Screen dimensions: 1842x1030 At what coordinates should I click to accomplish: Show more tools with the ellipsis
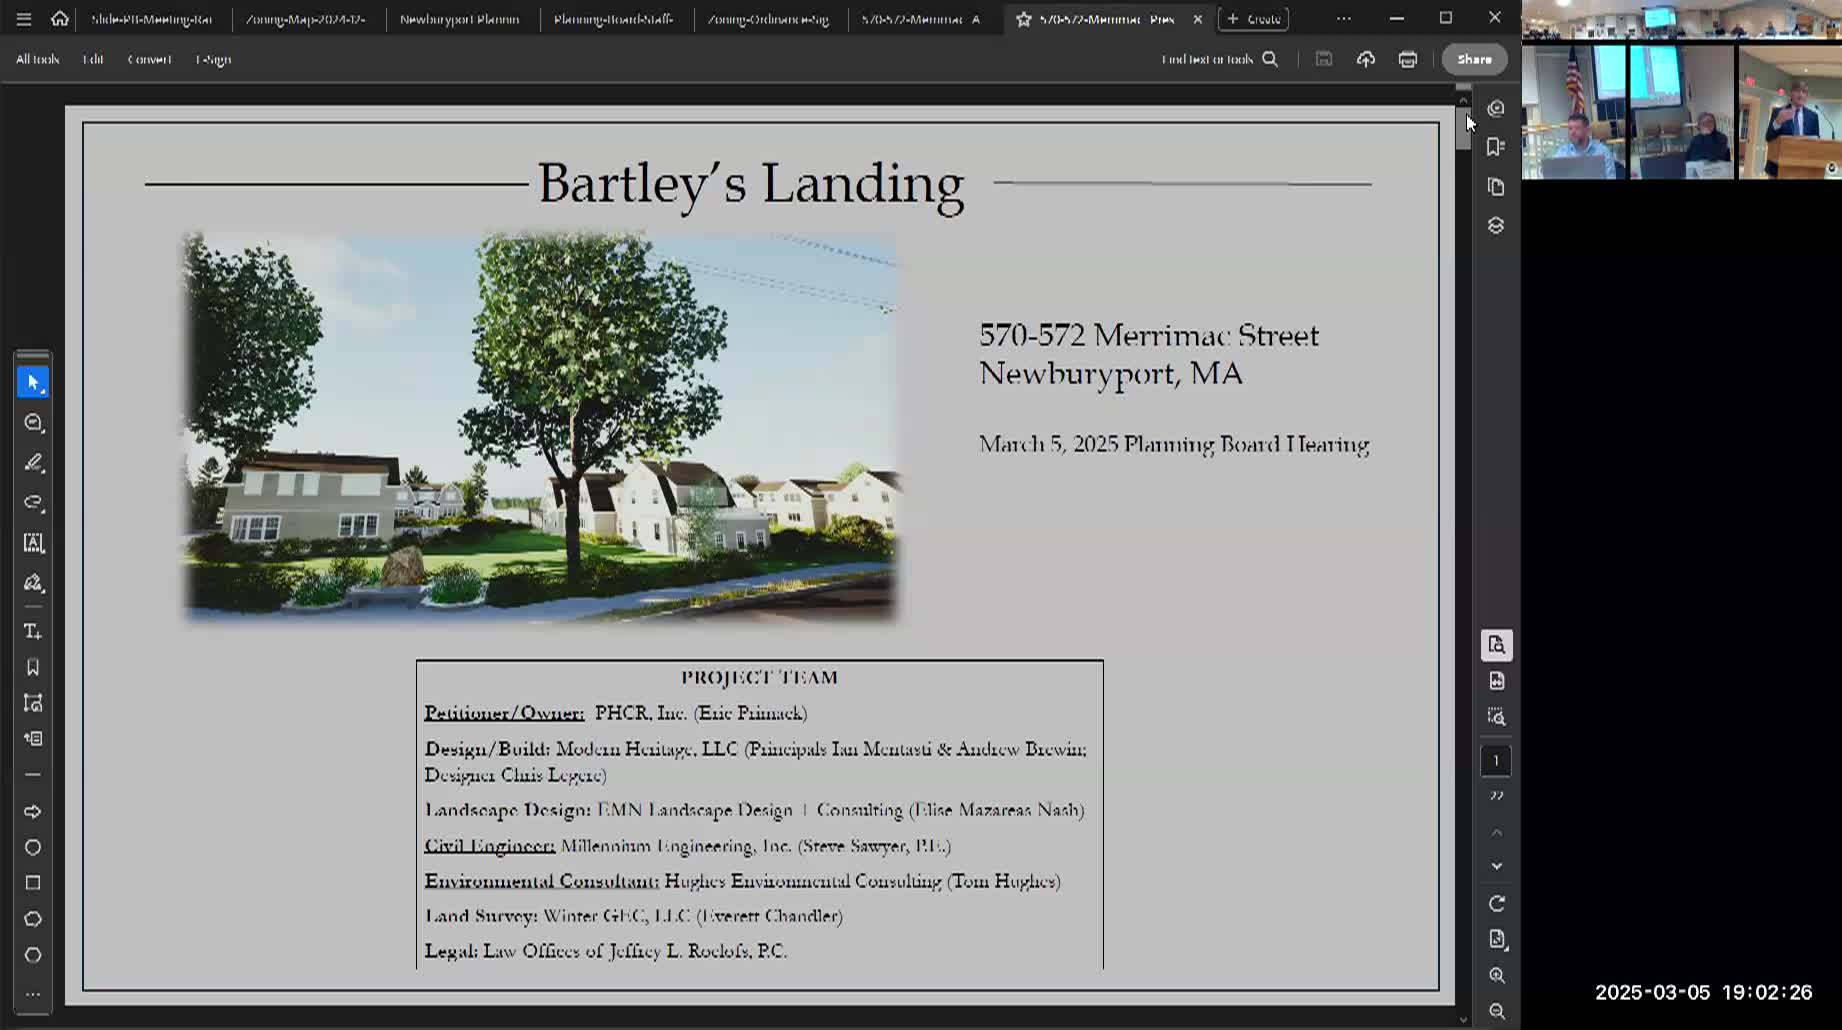33,994
